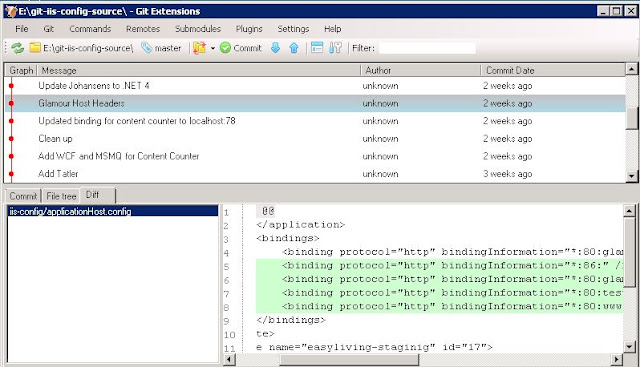Select the 'Add Tatler' commit

[315, 173]
